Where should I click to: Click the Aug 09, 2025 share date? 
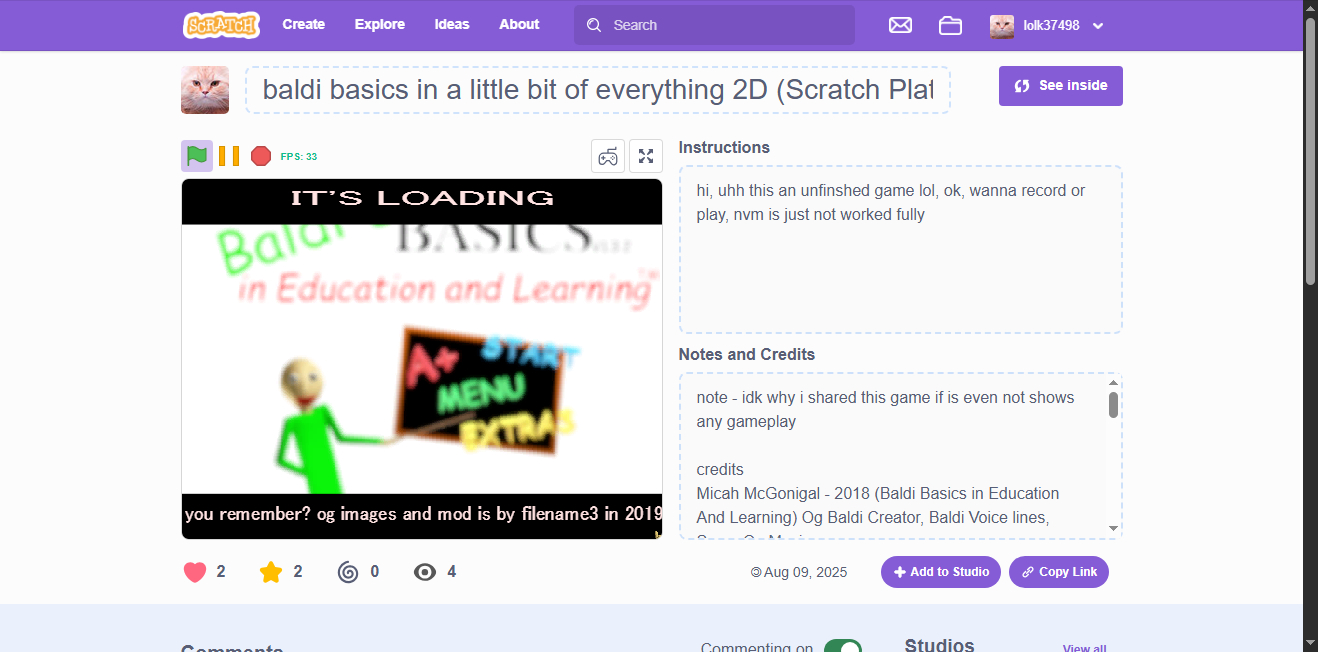click(x=805, y=573)
